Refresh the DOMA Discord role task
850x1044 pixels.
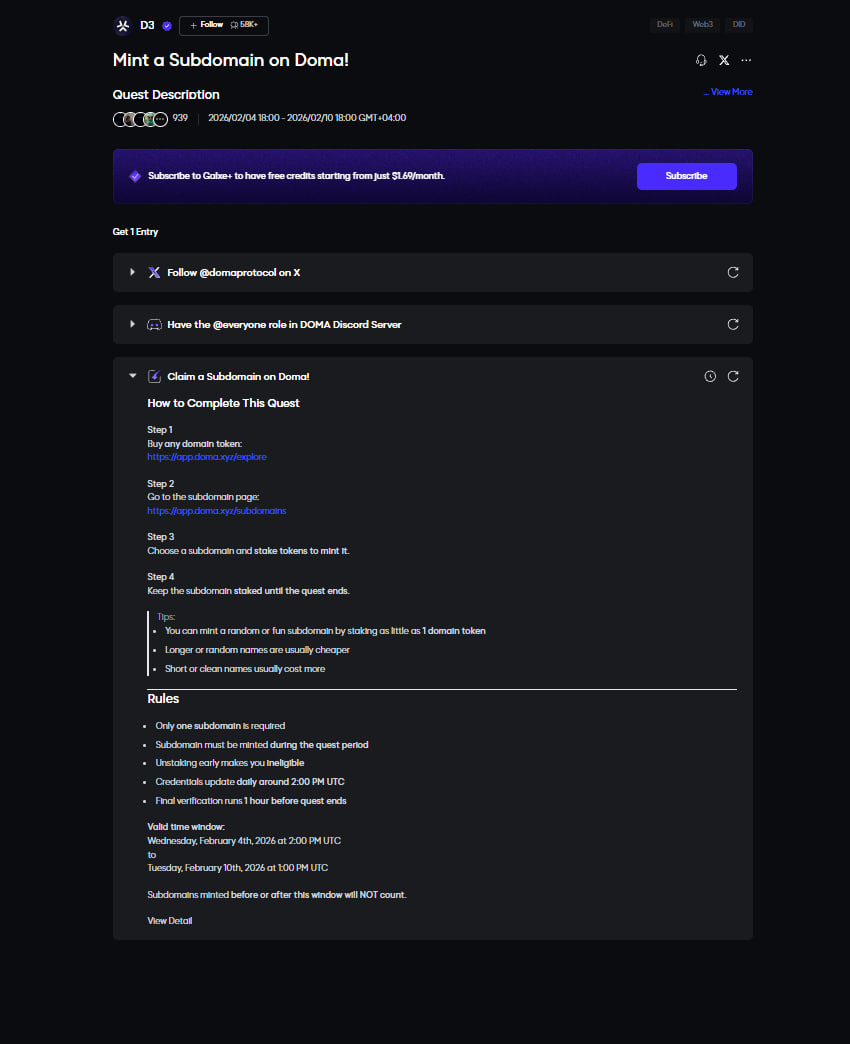click(x=733, y=324)
